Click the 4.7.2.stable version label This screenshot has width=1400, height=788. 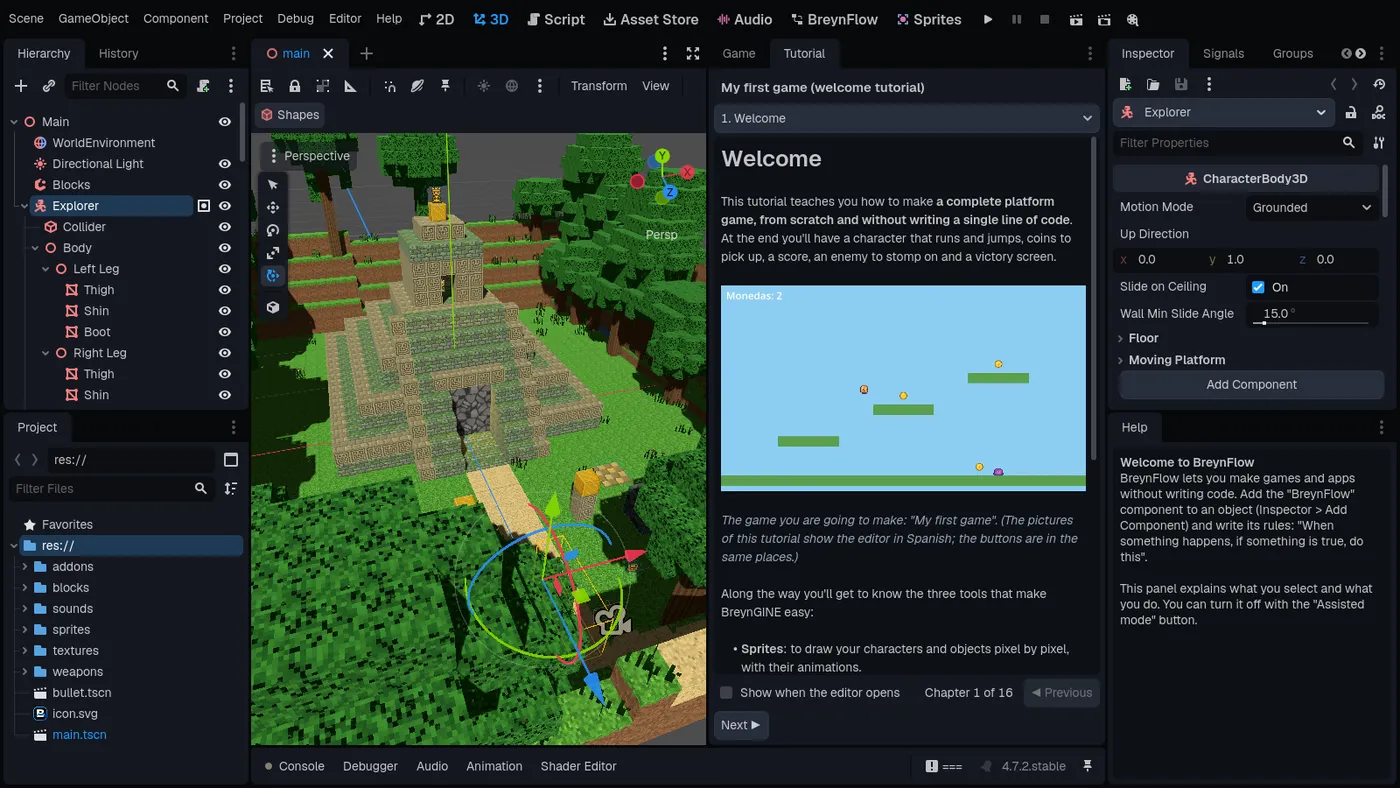click(x=1033, y=766)
